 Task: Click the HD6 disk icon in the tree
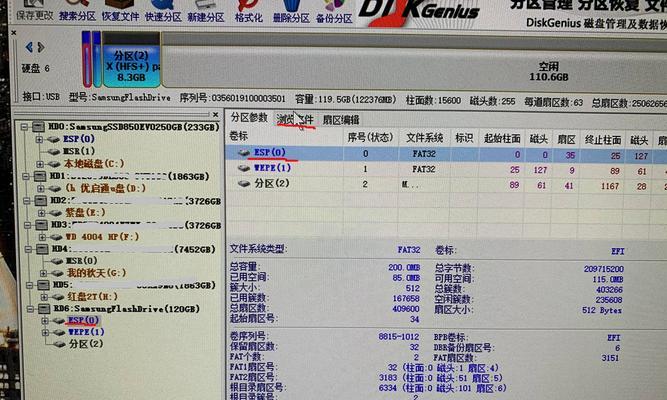click(44, 309)
